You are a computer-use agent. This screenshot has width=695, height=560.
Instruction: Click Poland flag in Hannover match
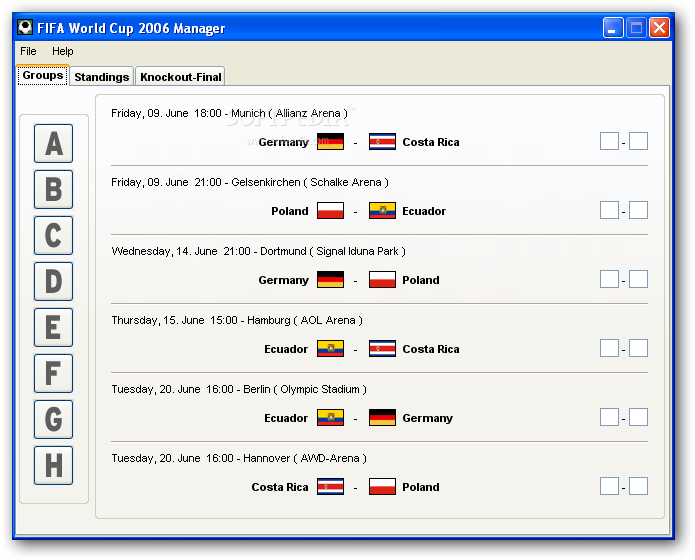pyautogui.click(x=382, y=486)
